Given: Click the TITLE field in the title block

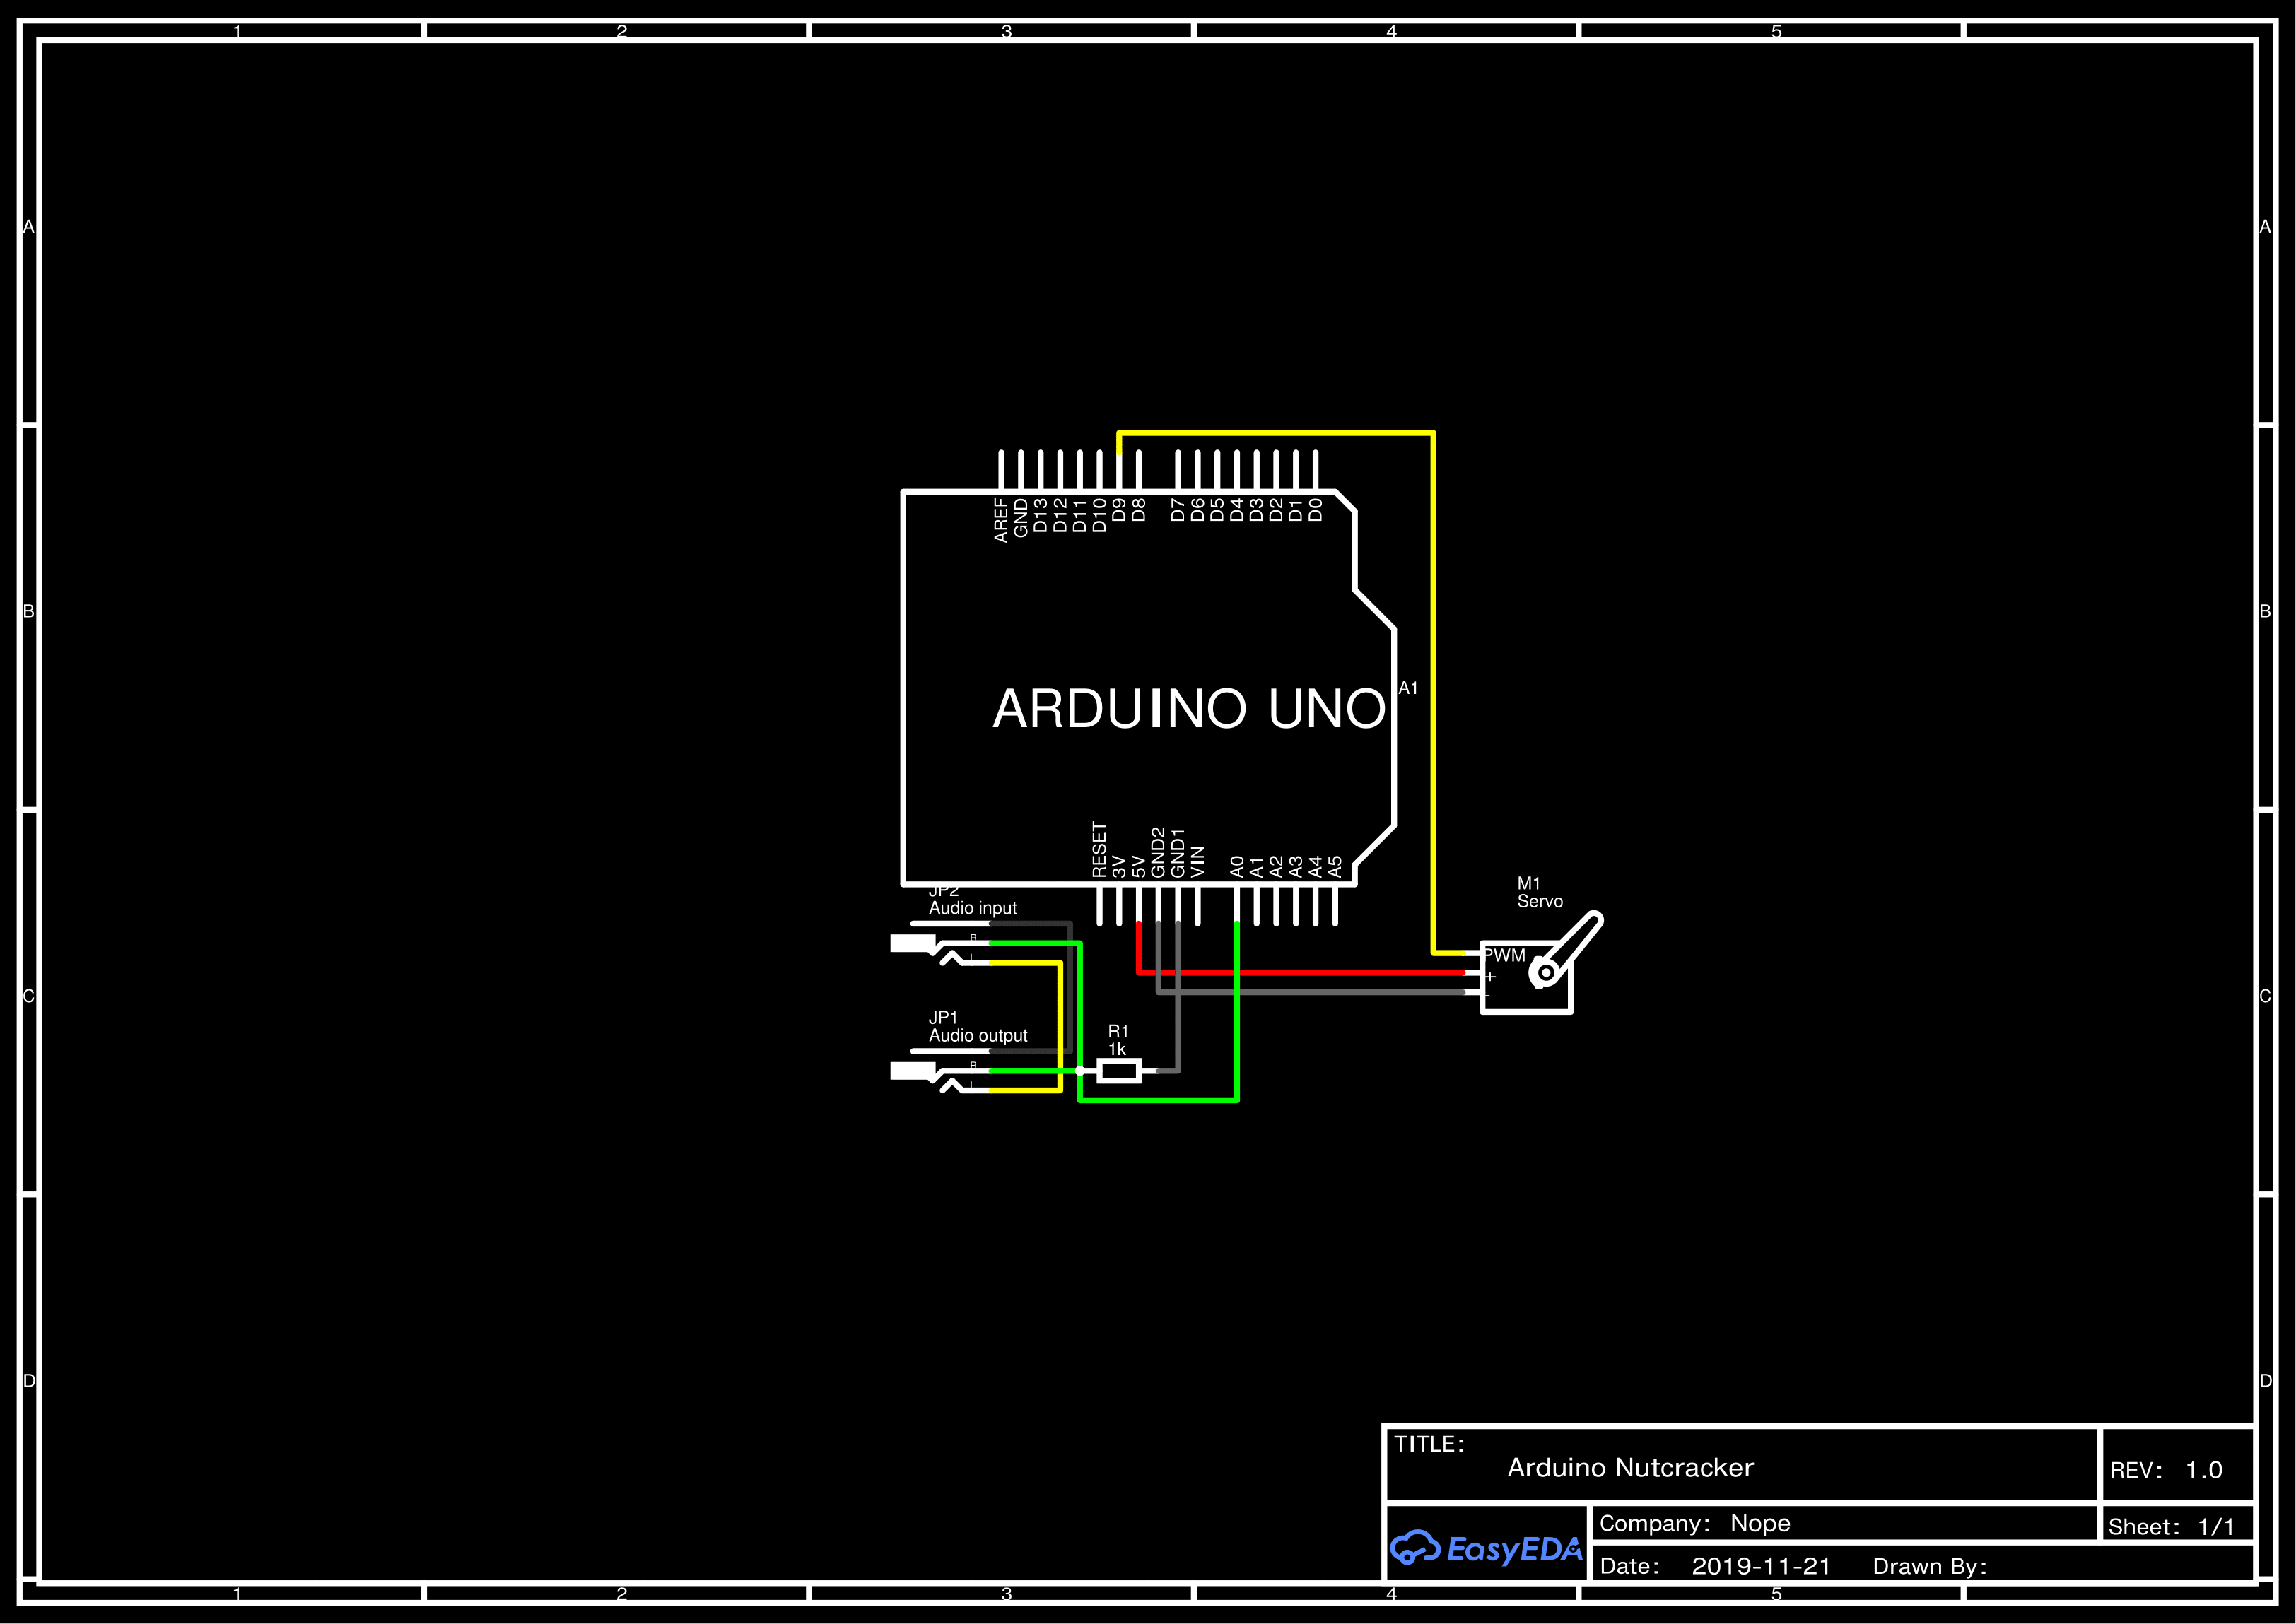Looking at the screenshot, I should click(1430, 1444).
